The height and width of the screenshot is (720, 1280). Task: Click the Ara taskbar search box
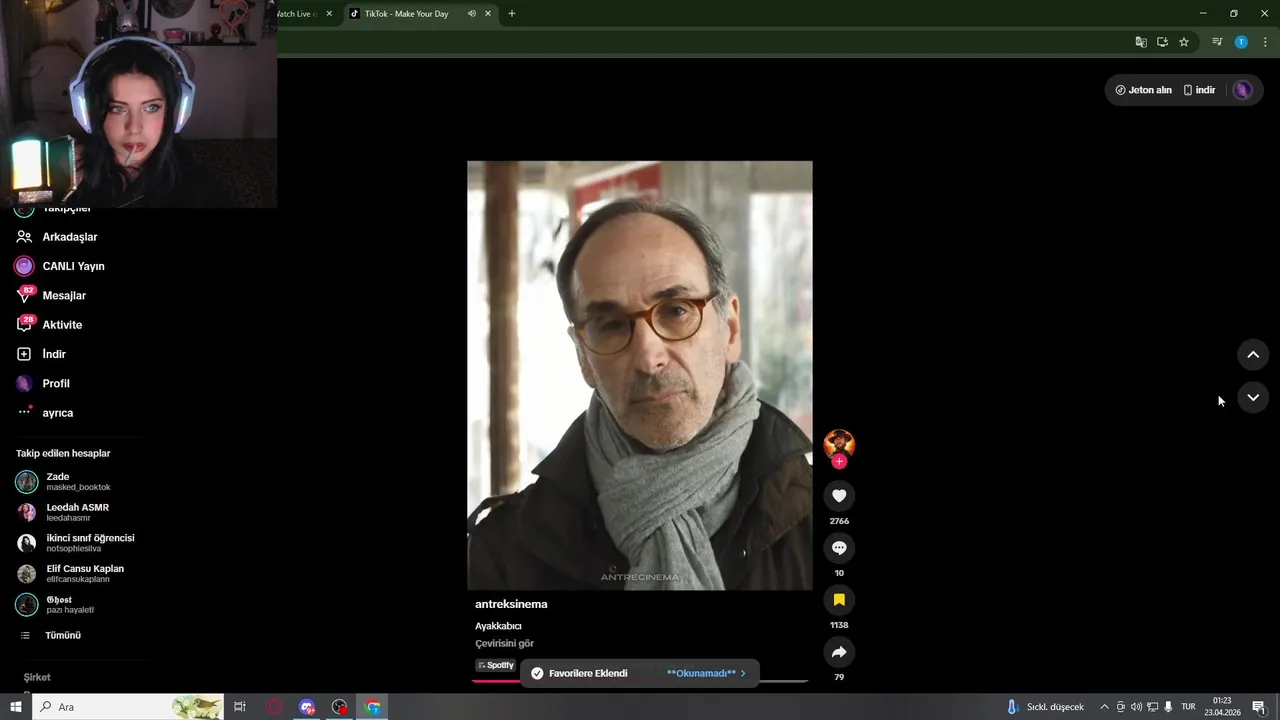[128, 707]
